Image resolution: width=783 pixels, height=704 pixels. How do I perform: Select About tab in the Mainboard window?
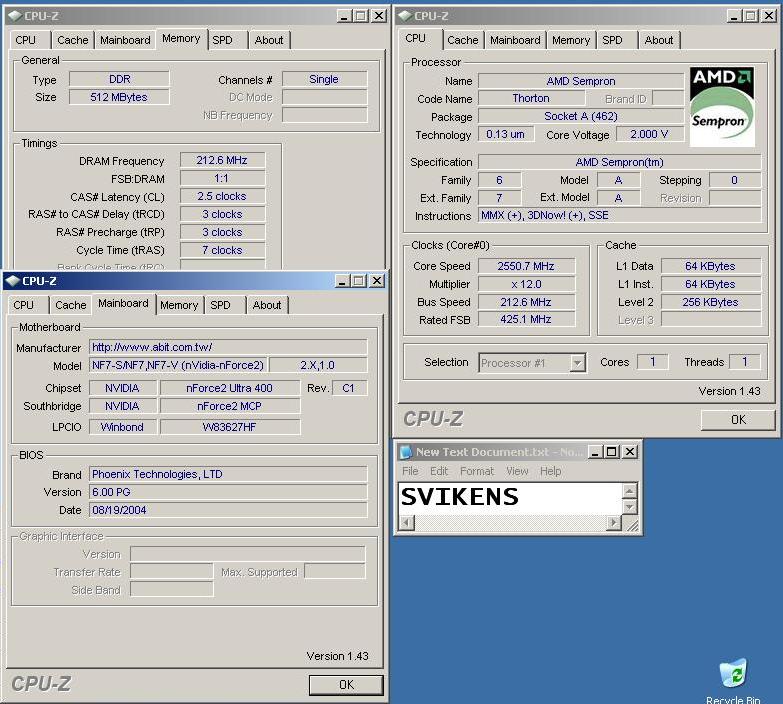tap(267, 305)
